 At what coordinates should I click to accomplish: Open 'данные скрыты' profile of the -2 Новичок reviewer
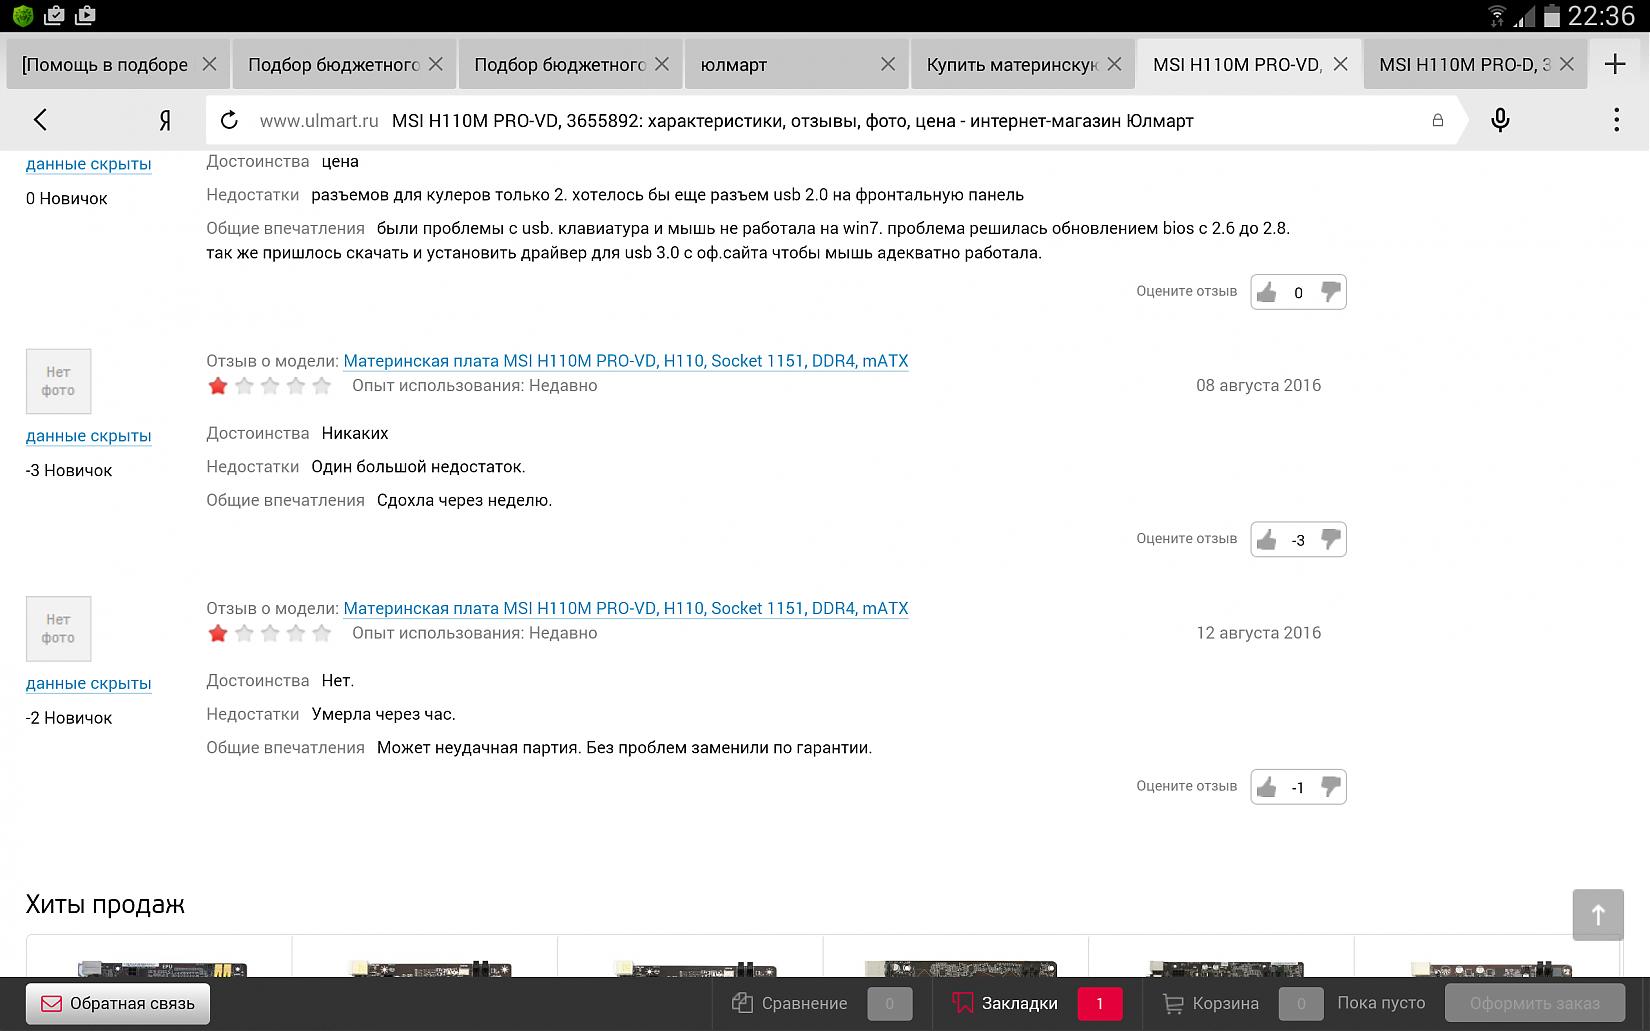coord(89,683)
